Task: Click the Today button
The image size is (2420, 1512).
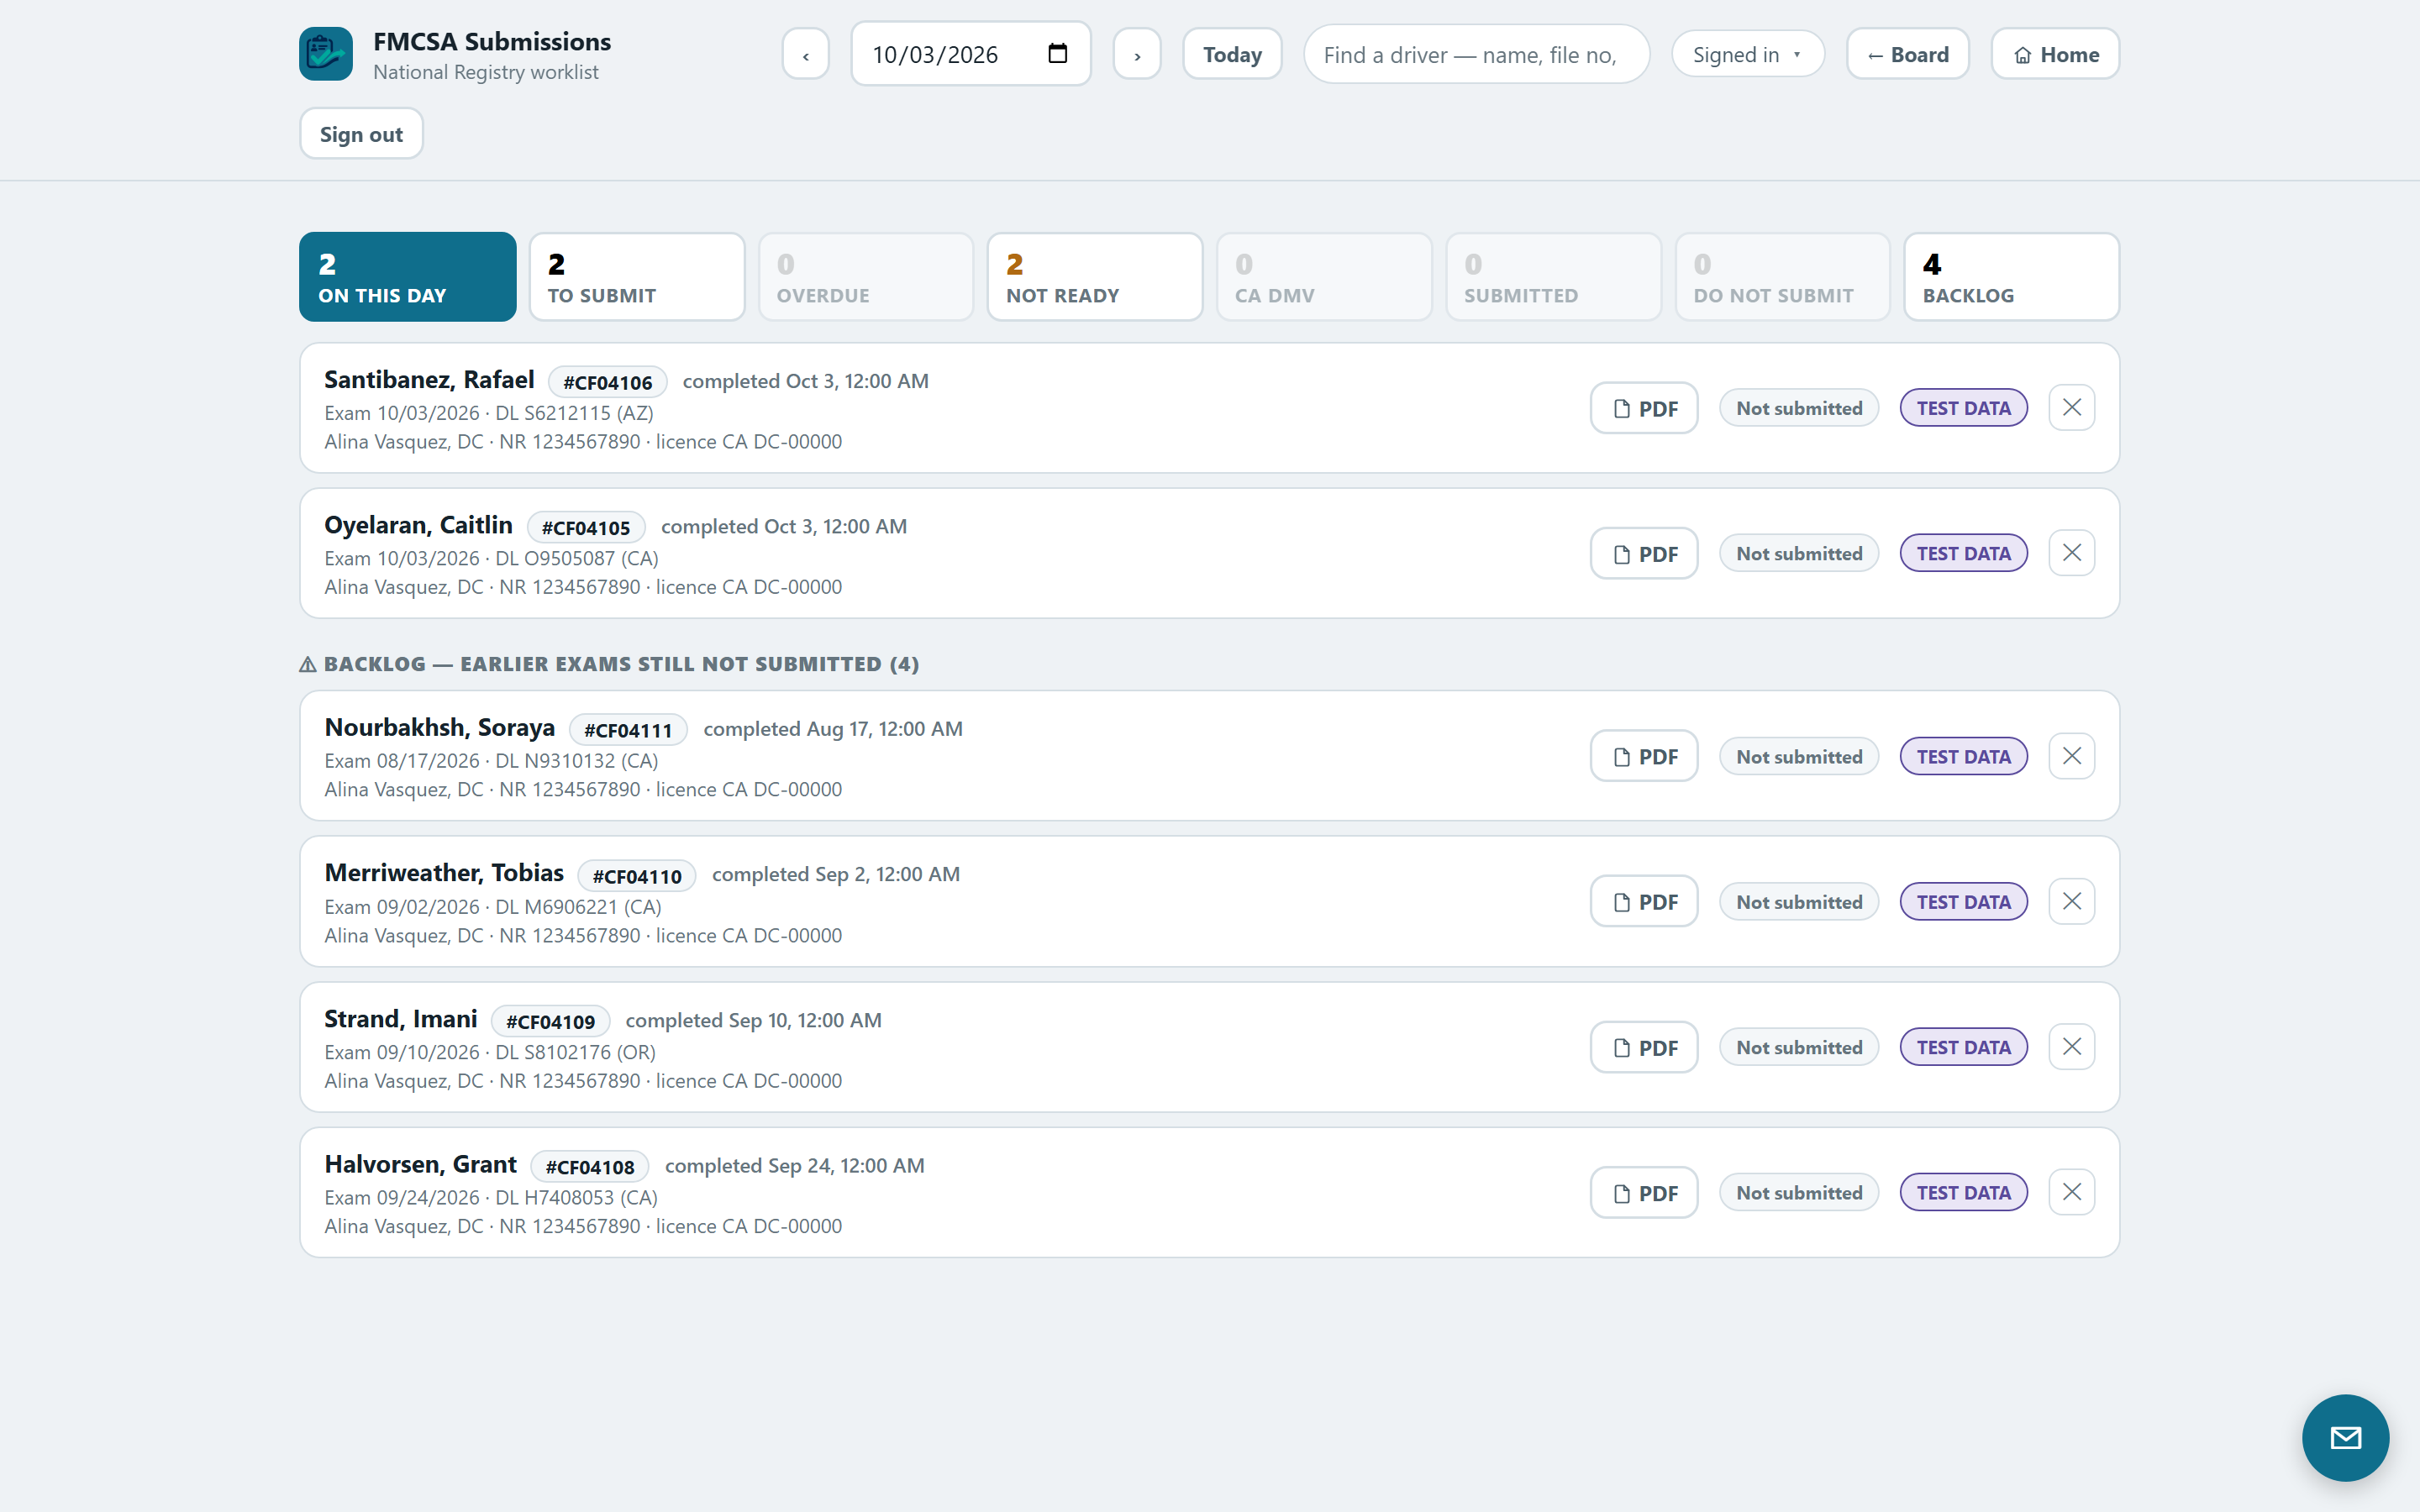Action: click(1232, 54)
